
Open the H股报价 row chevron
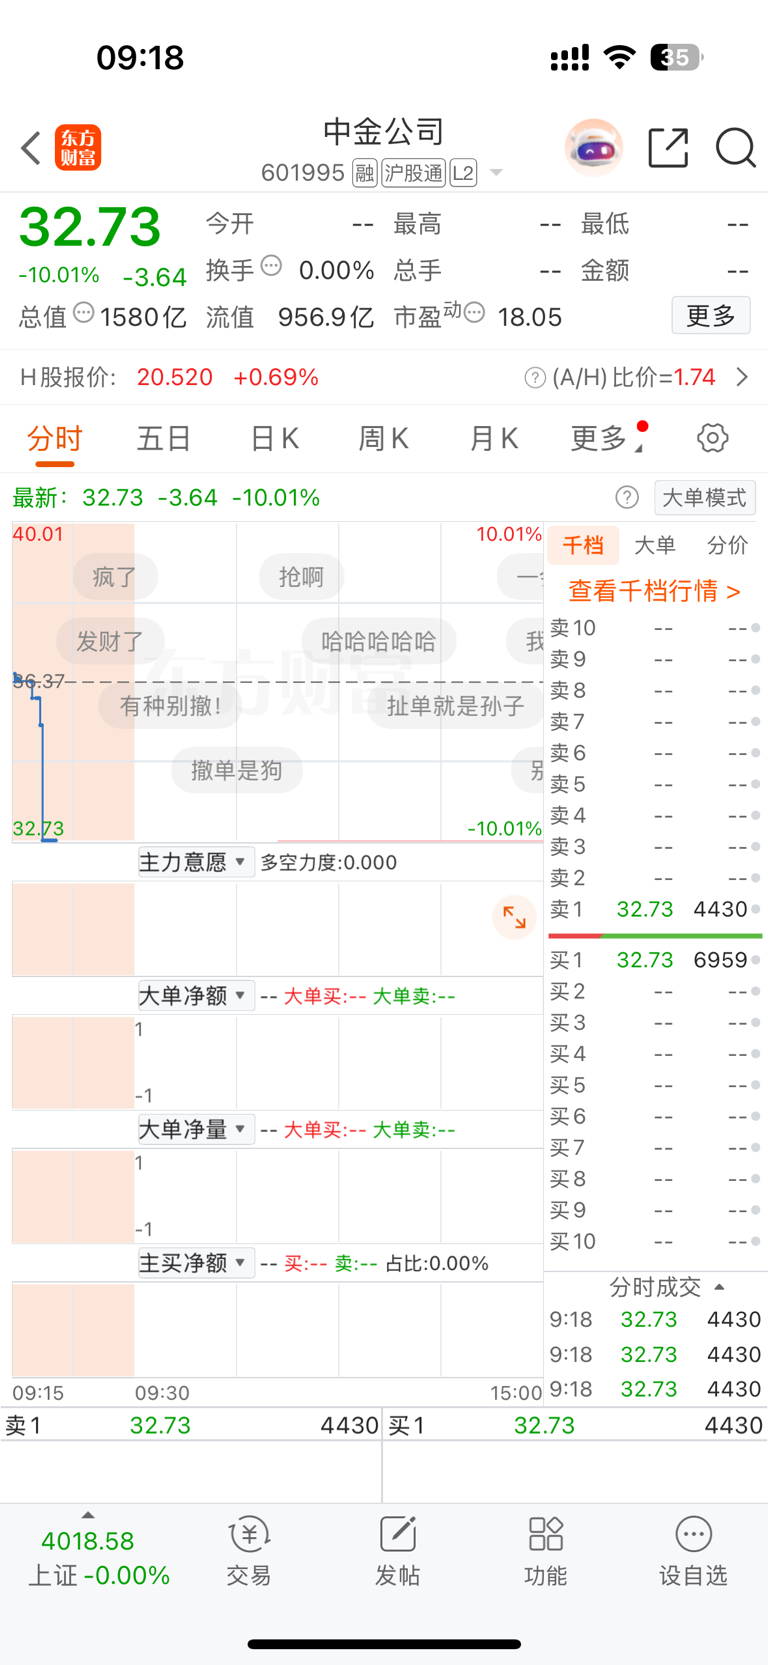click(742, 377)
